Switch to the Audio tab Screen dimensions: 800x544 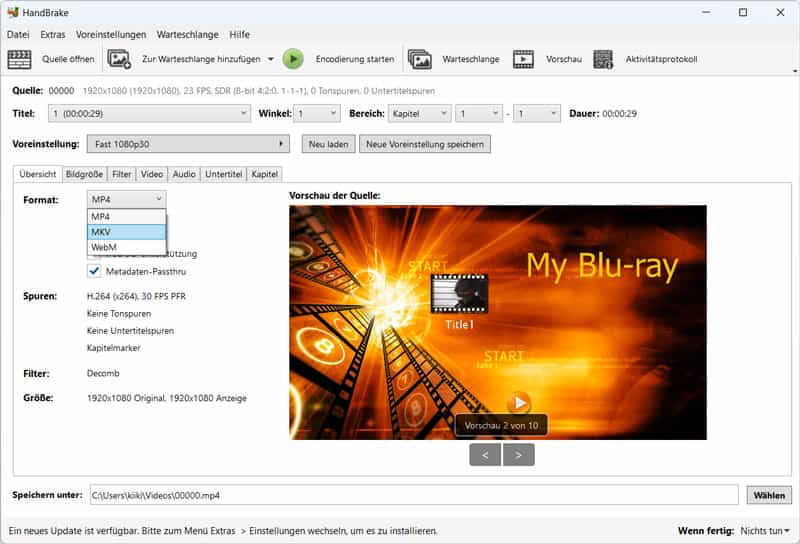click(184, 174)
